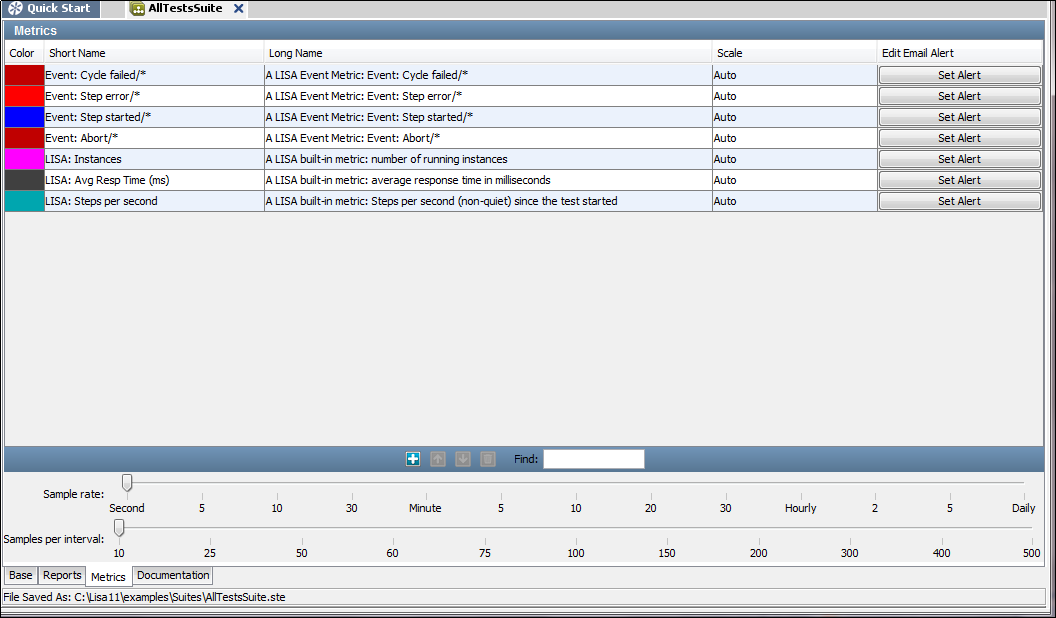
Task: Click the move up arrow icon
Action: (x=437, y=458)
